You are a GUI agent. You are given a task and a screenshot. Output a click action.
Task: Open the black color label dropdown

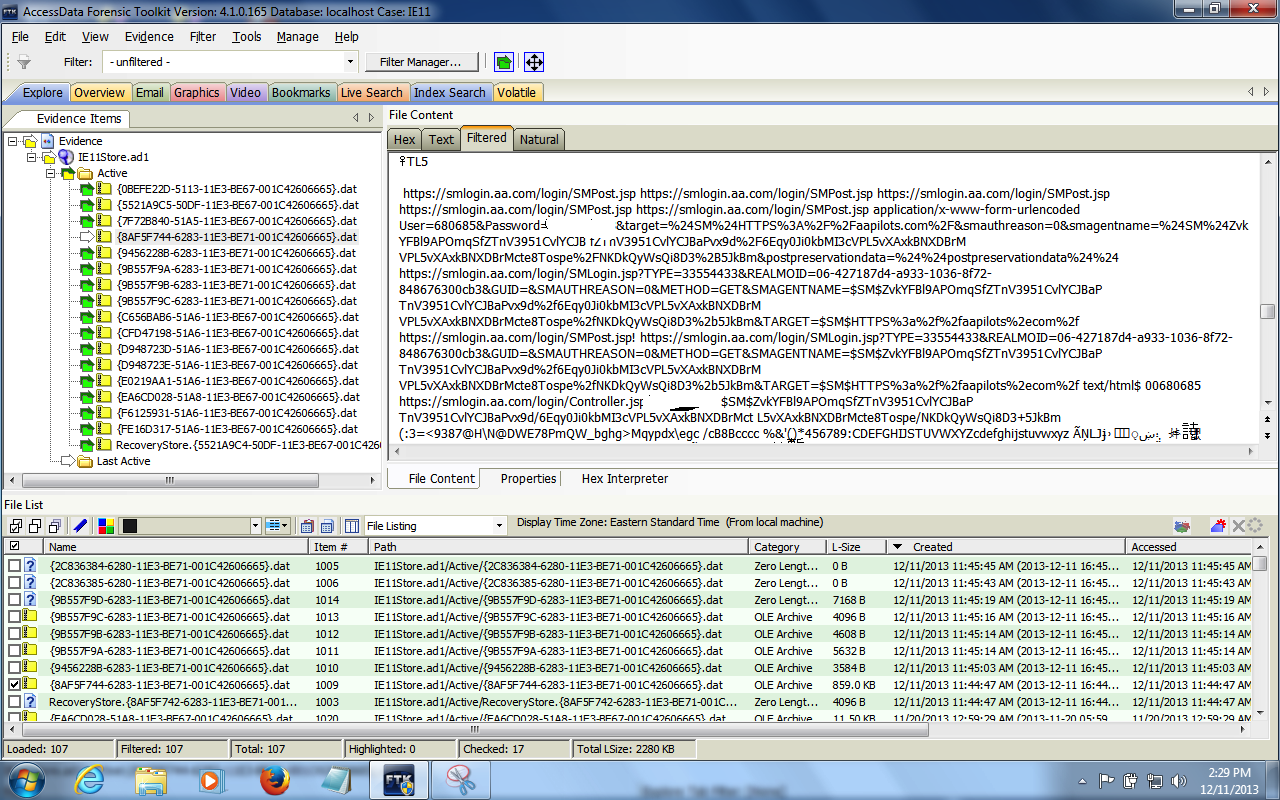256,526
